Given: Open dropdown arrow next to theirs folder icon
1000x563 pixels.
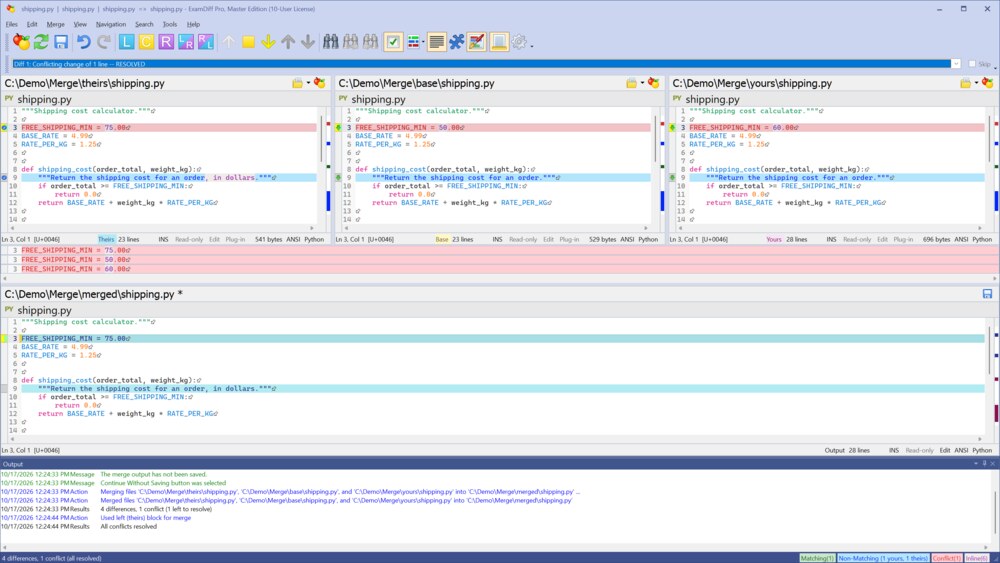Looking at the screenshot, I should point(308,83).
